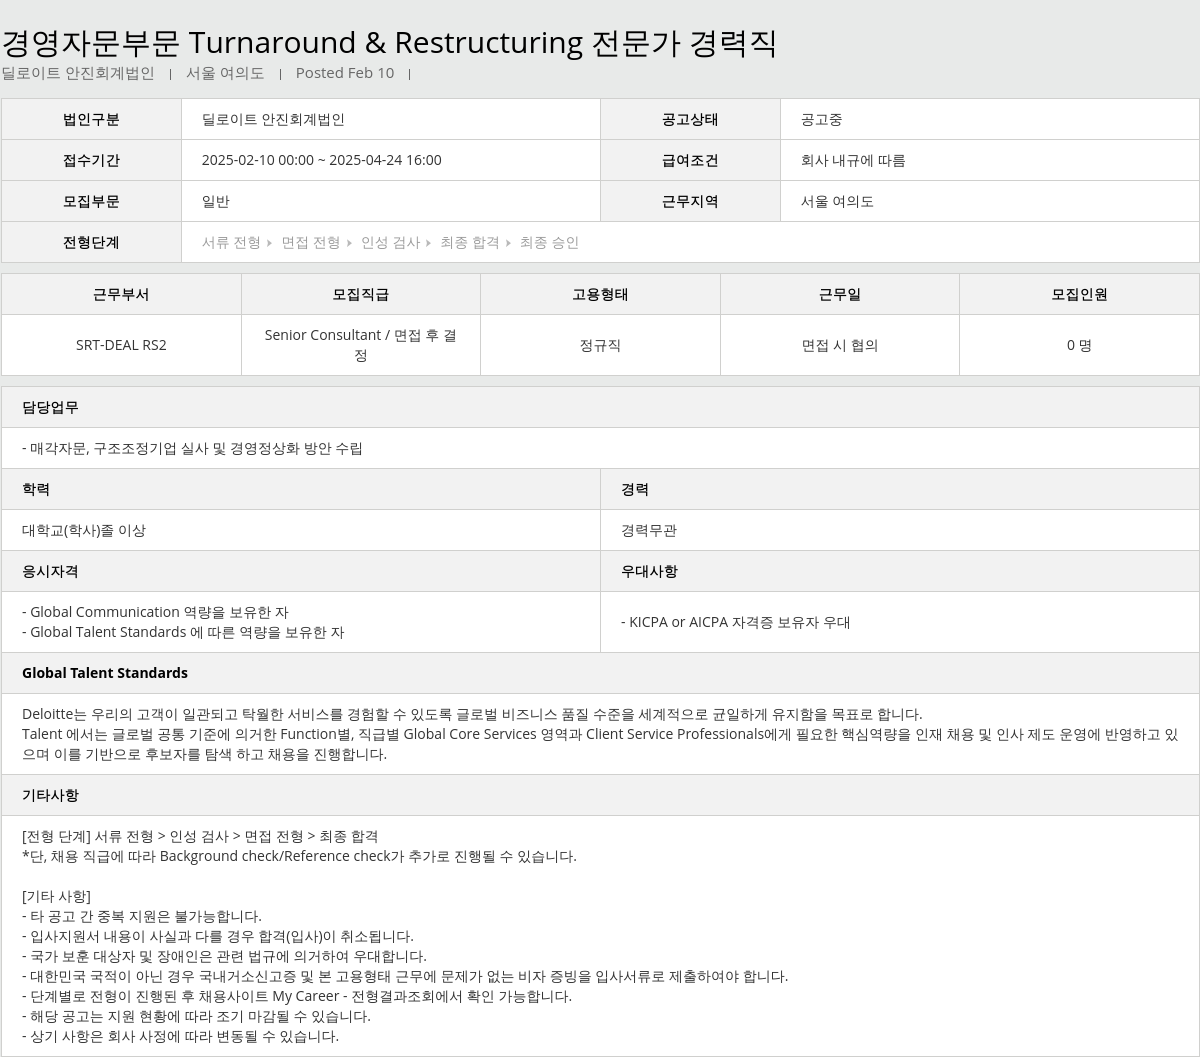Click the 최종 승인 step
This screenshot has height=1057, width=1200.
click(549, 242)
